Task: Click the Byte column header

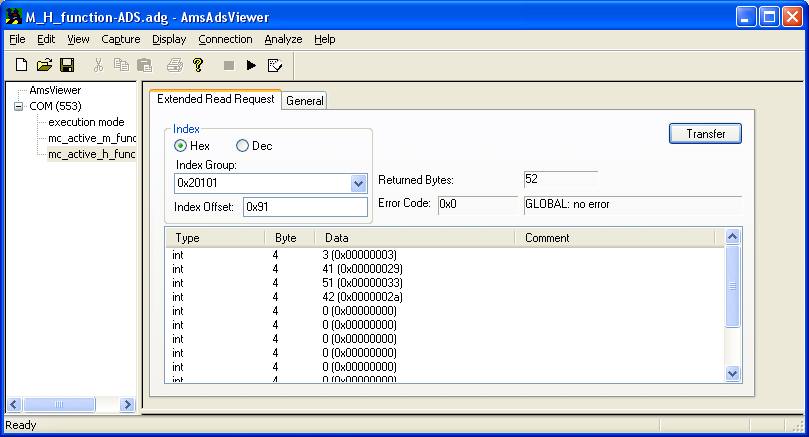Action: [289, 238]
